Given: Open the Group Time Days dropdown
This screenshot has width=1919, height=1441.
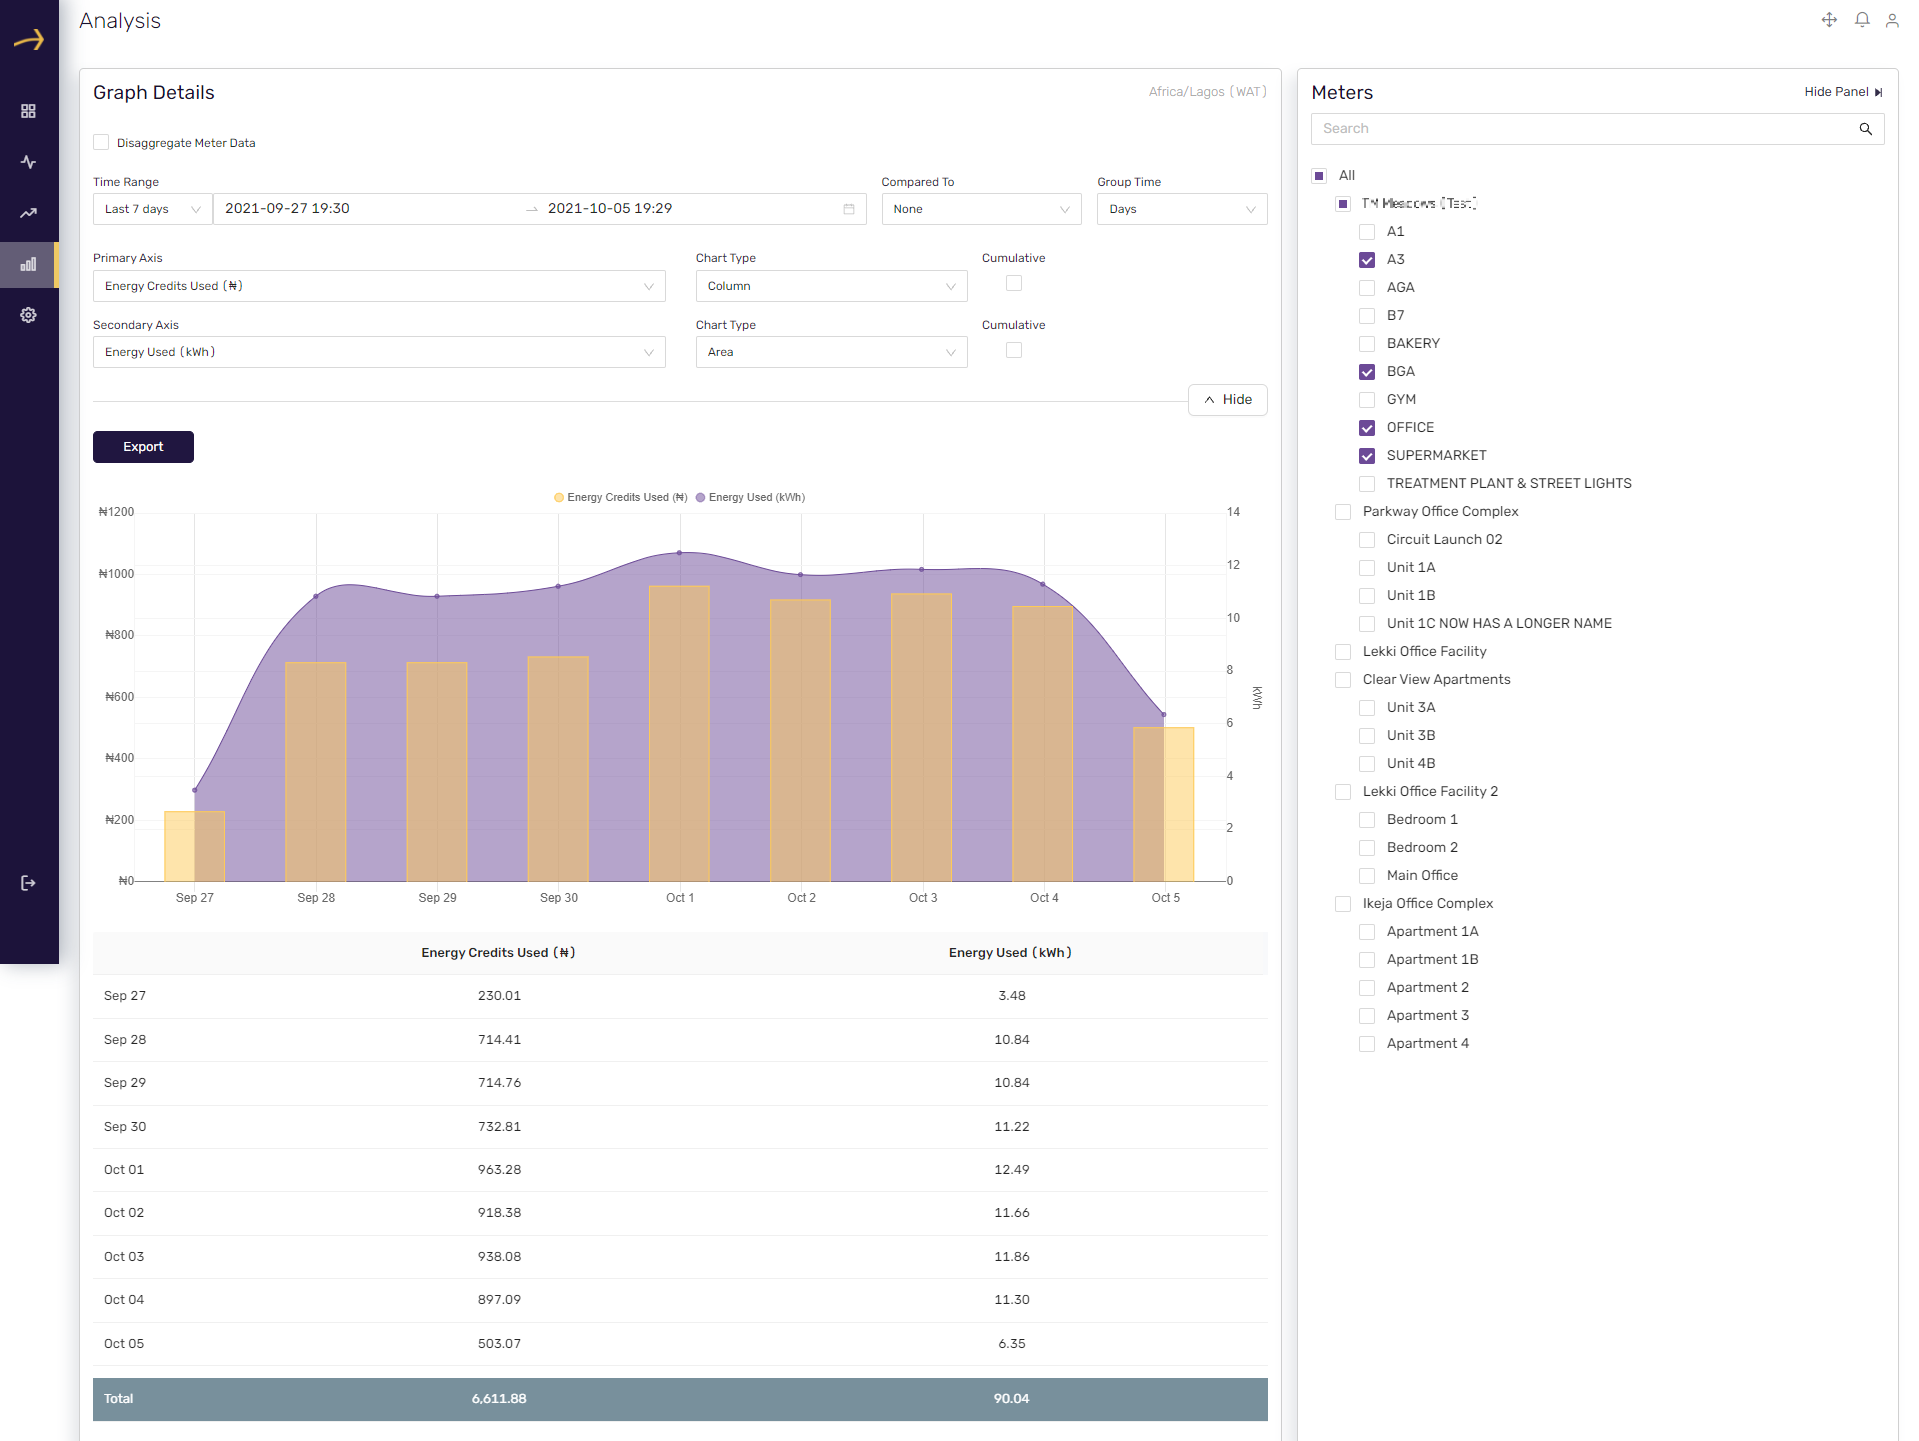Looking at the screenshot, I should (1182, 209).
